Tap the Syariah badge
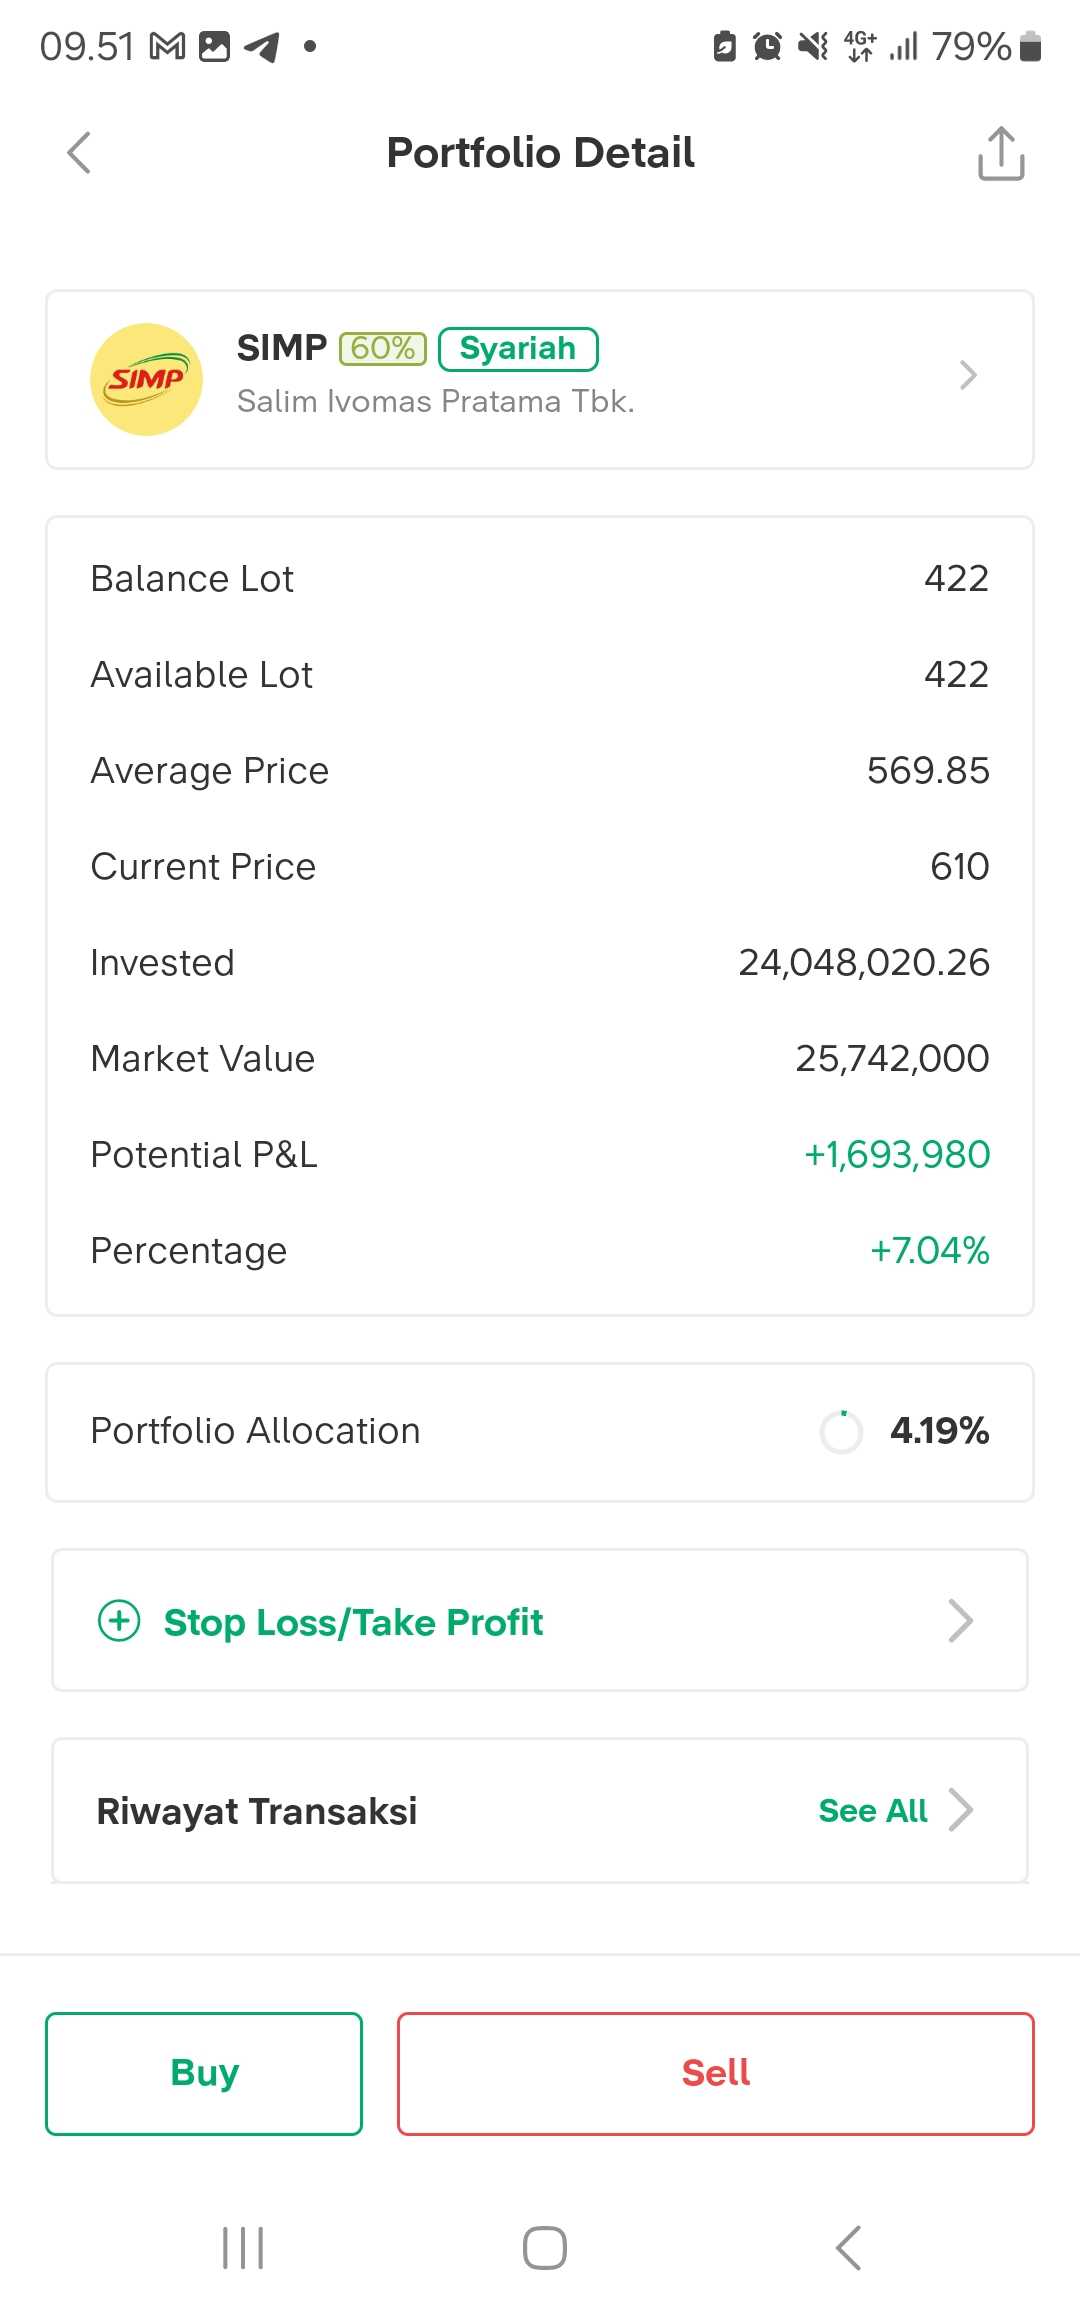The height and width of the screenshot is (2316, 1080). pyautogui.click(x=518, y=349)
